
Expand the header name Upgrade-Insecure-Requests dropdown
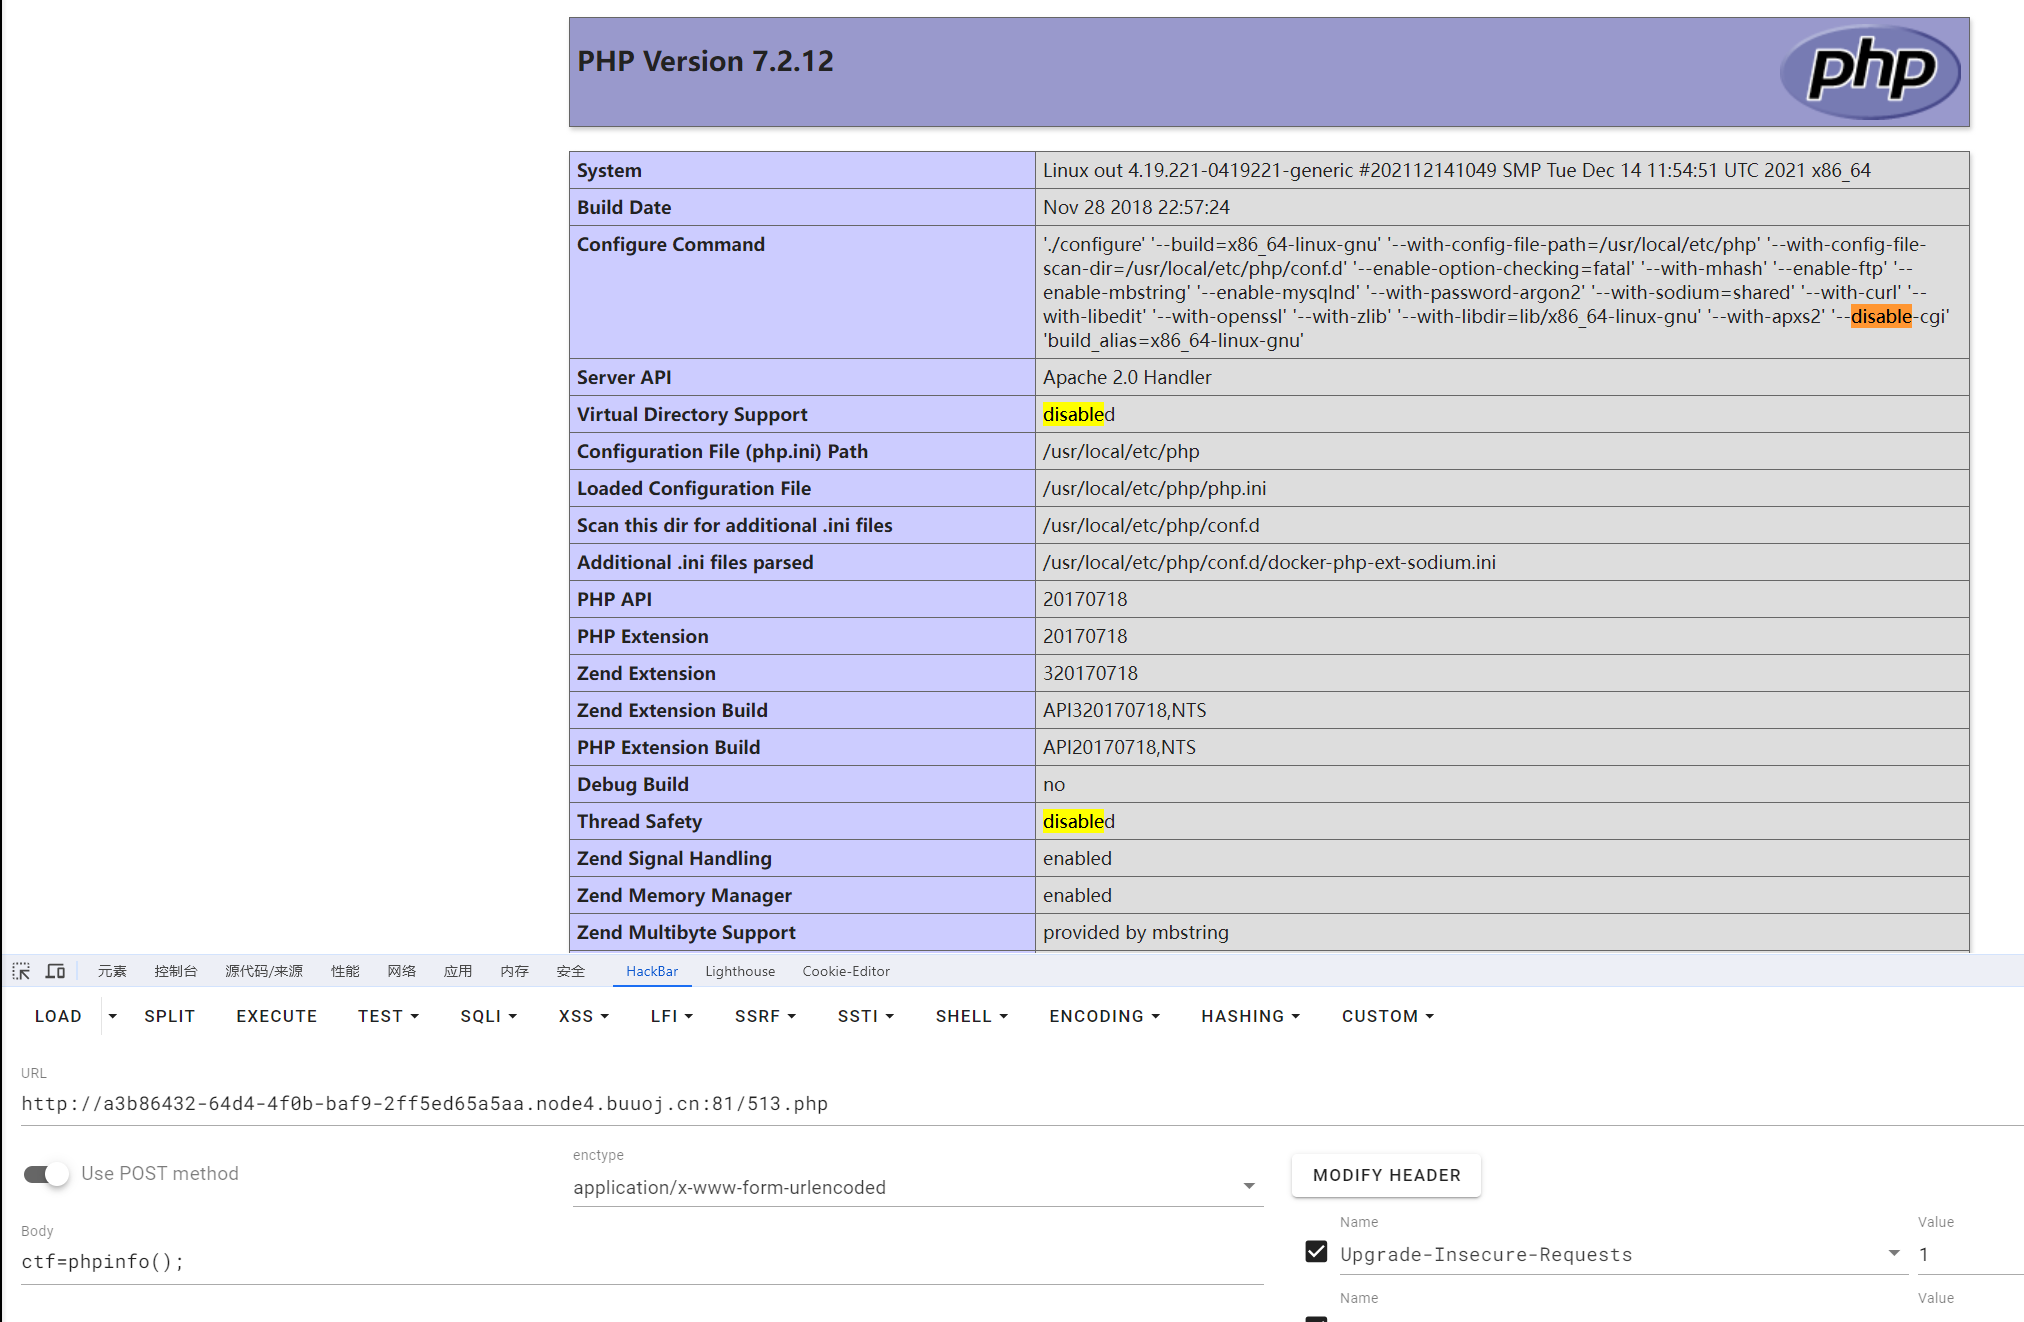pyautogui.click(x=1893, y=1253)
